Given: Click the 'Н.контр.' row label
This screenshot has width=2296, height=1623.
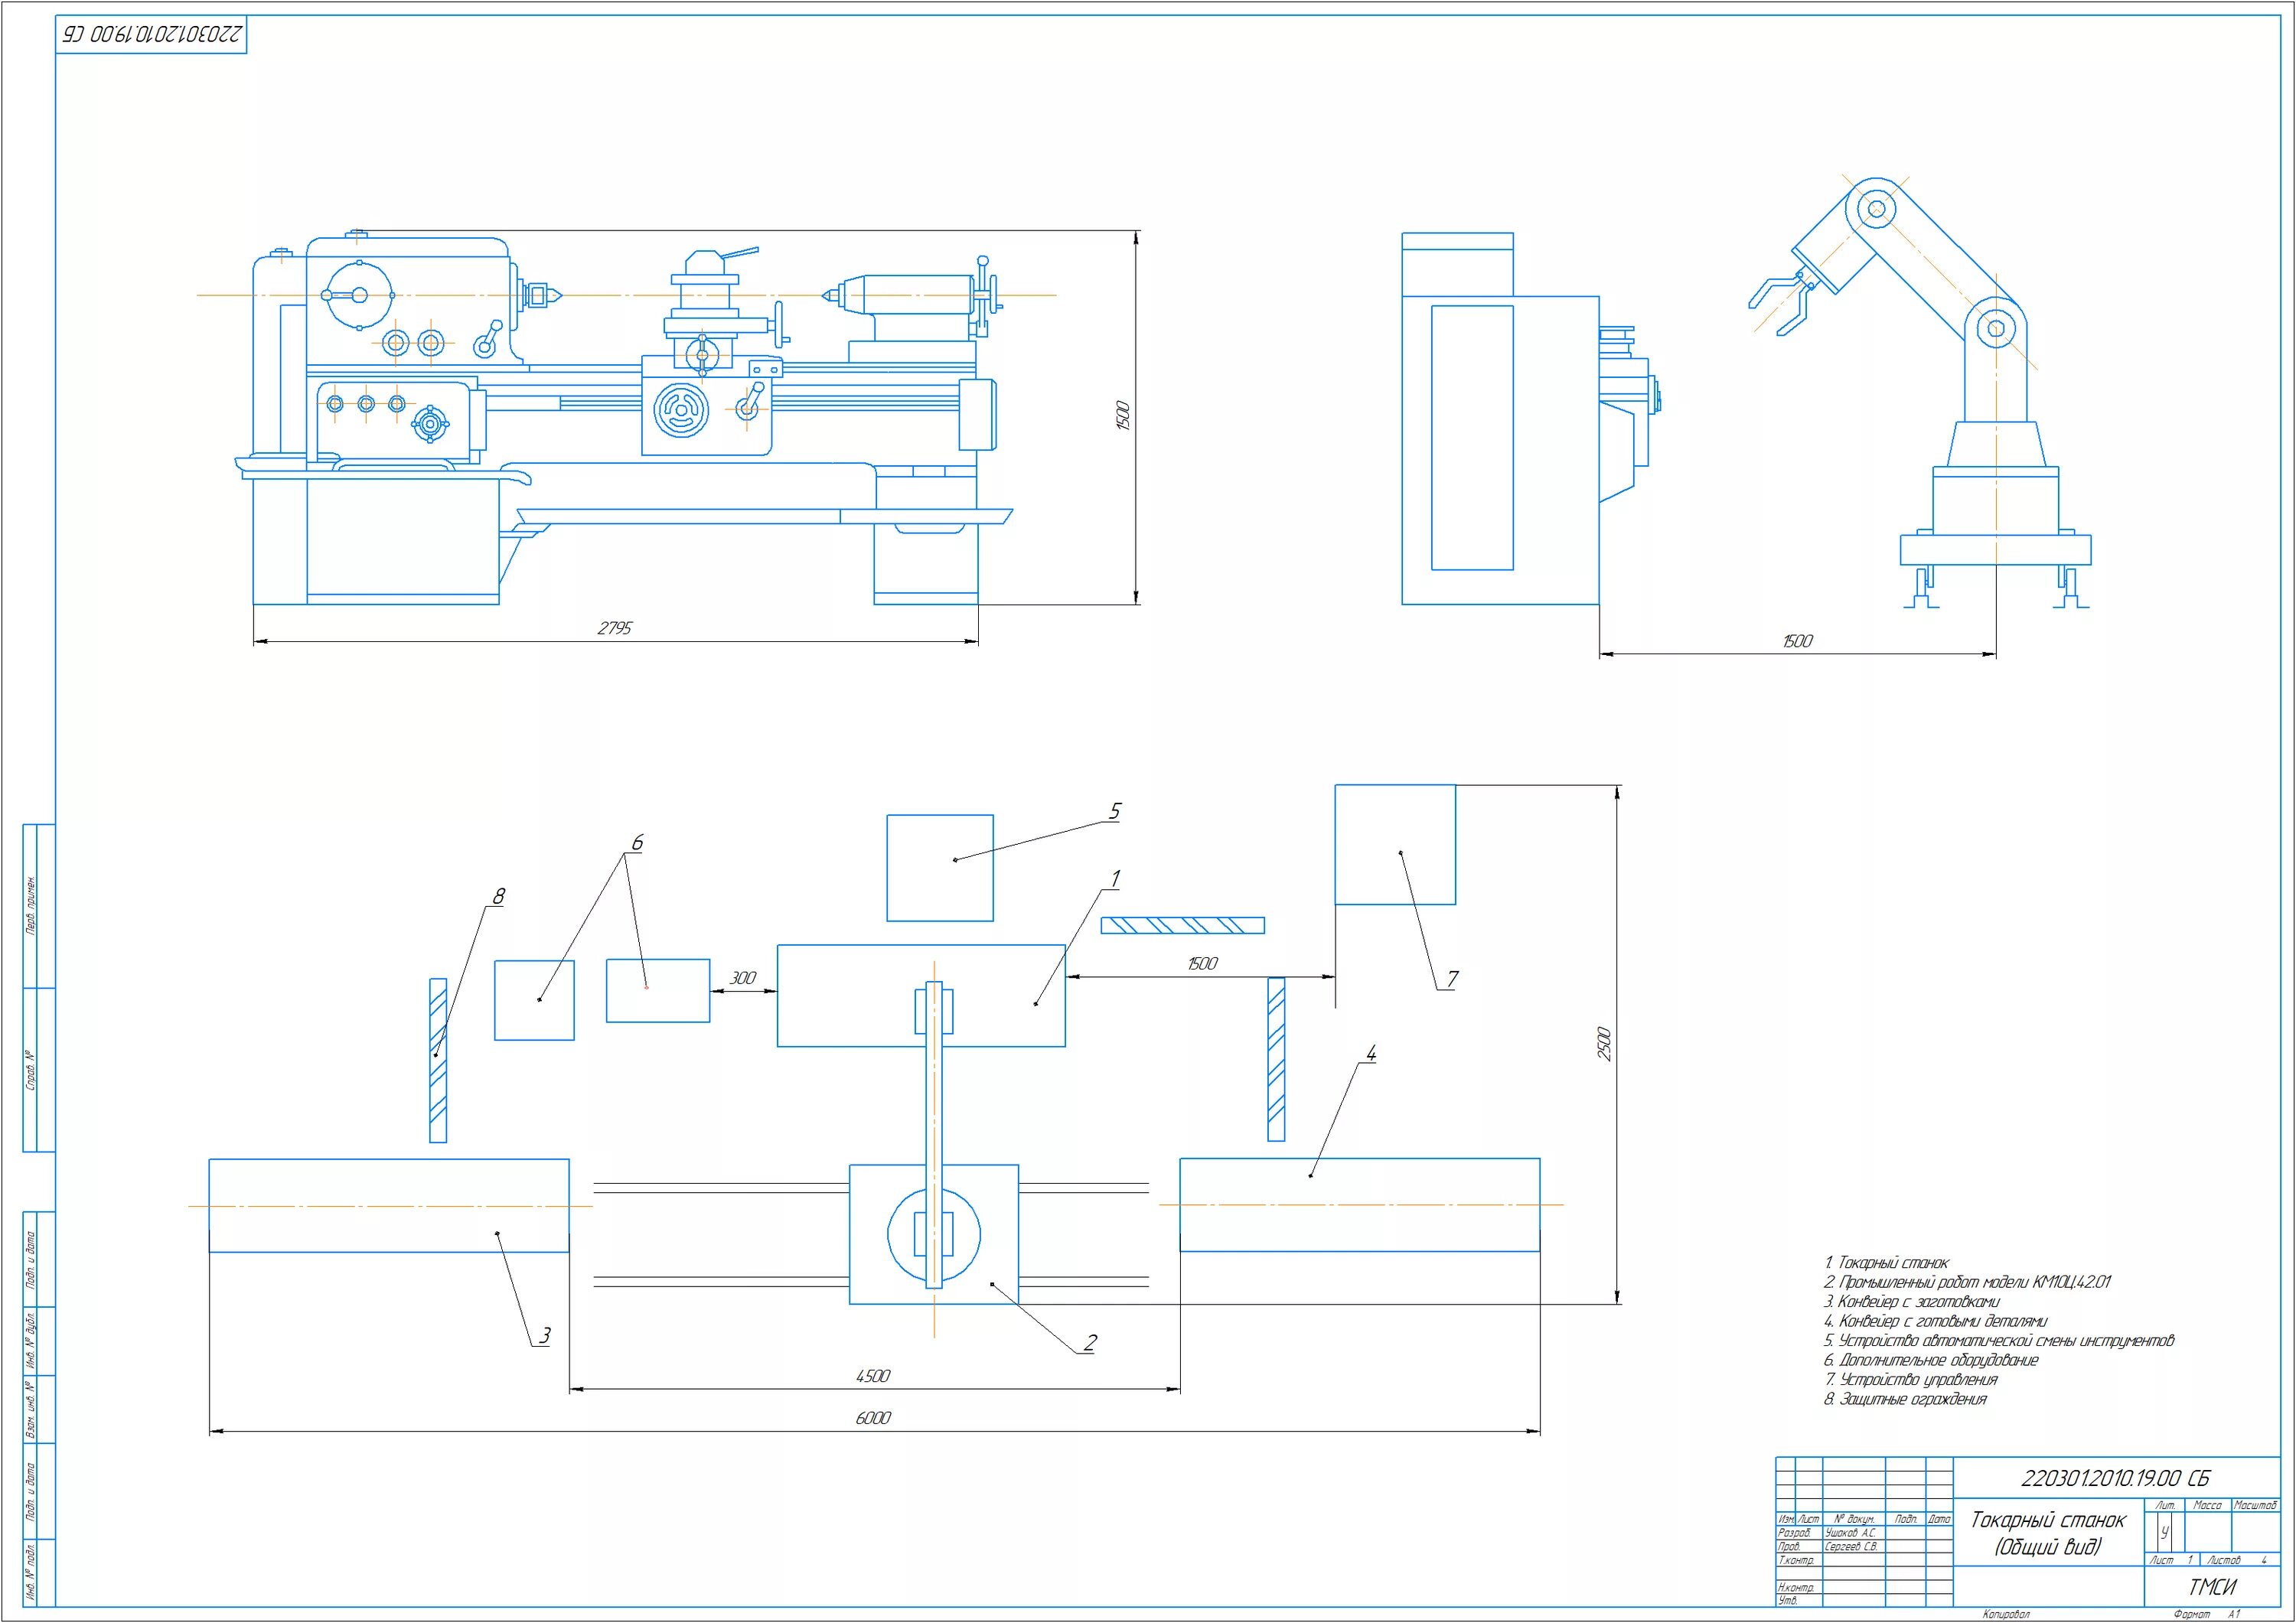Looking at the screenshot, I should [x=1795, y=1588].
